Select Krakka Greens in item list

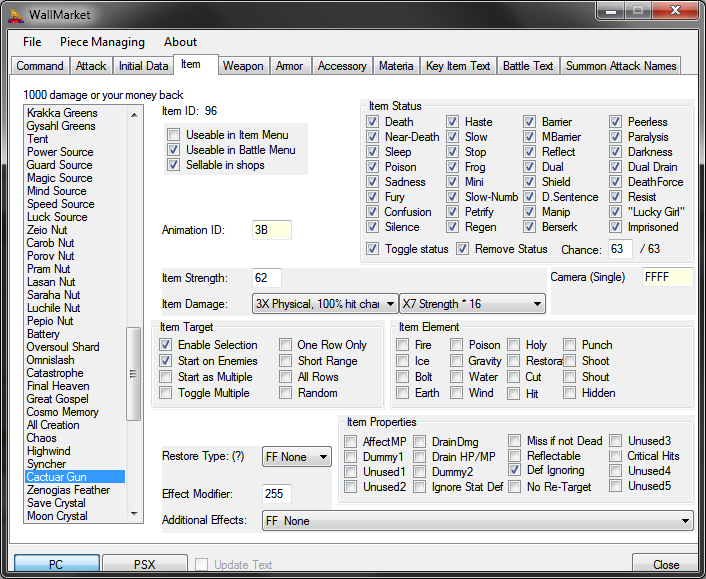(x=75, y=113)
